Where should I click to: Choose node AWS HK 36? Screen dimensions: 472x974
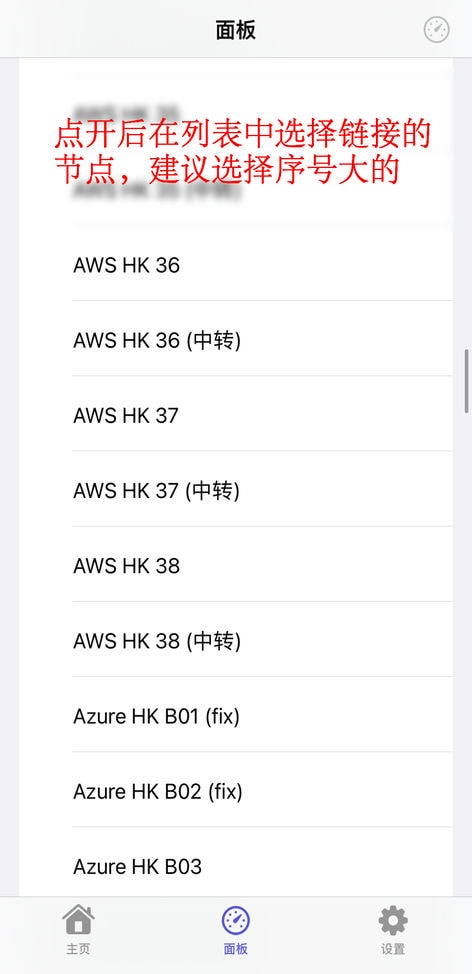(262, 265)
